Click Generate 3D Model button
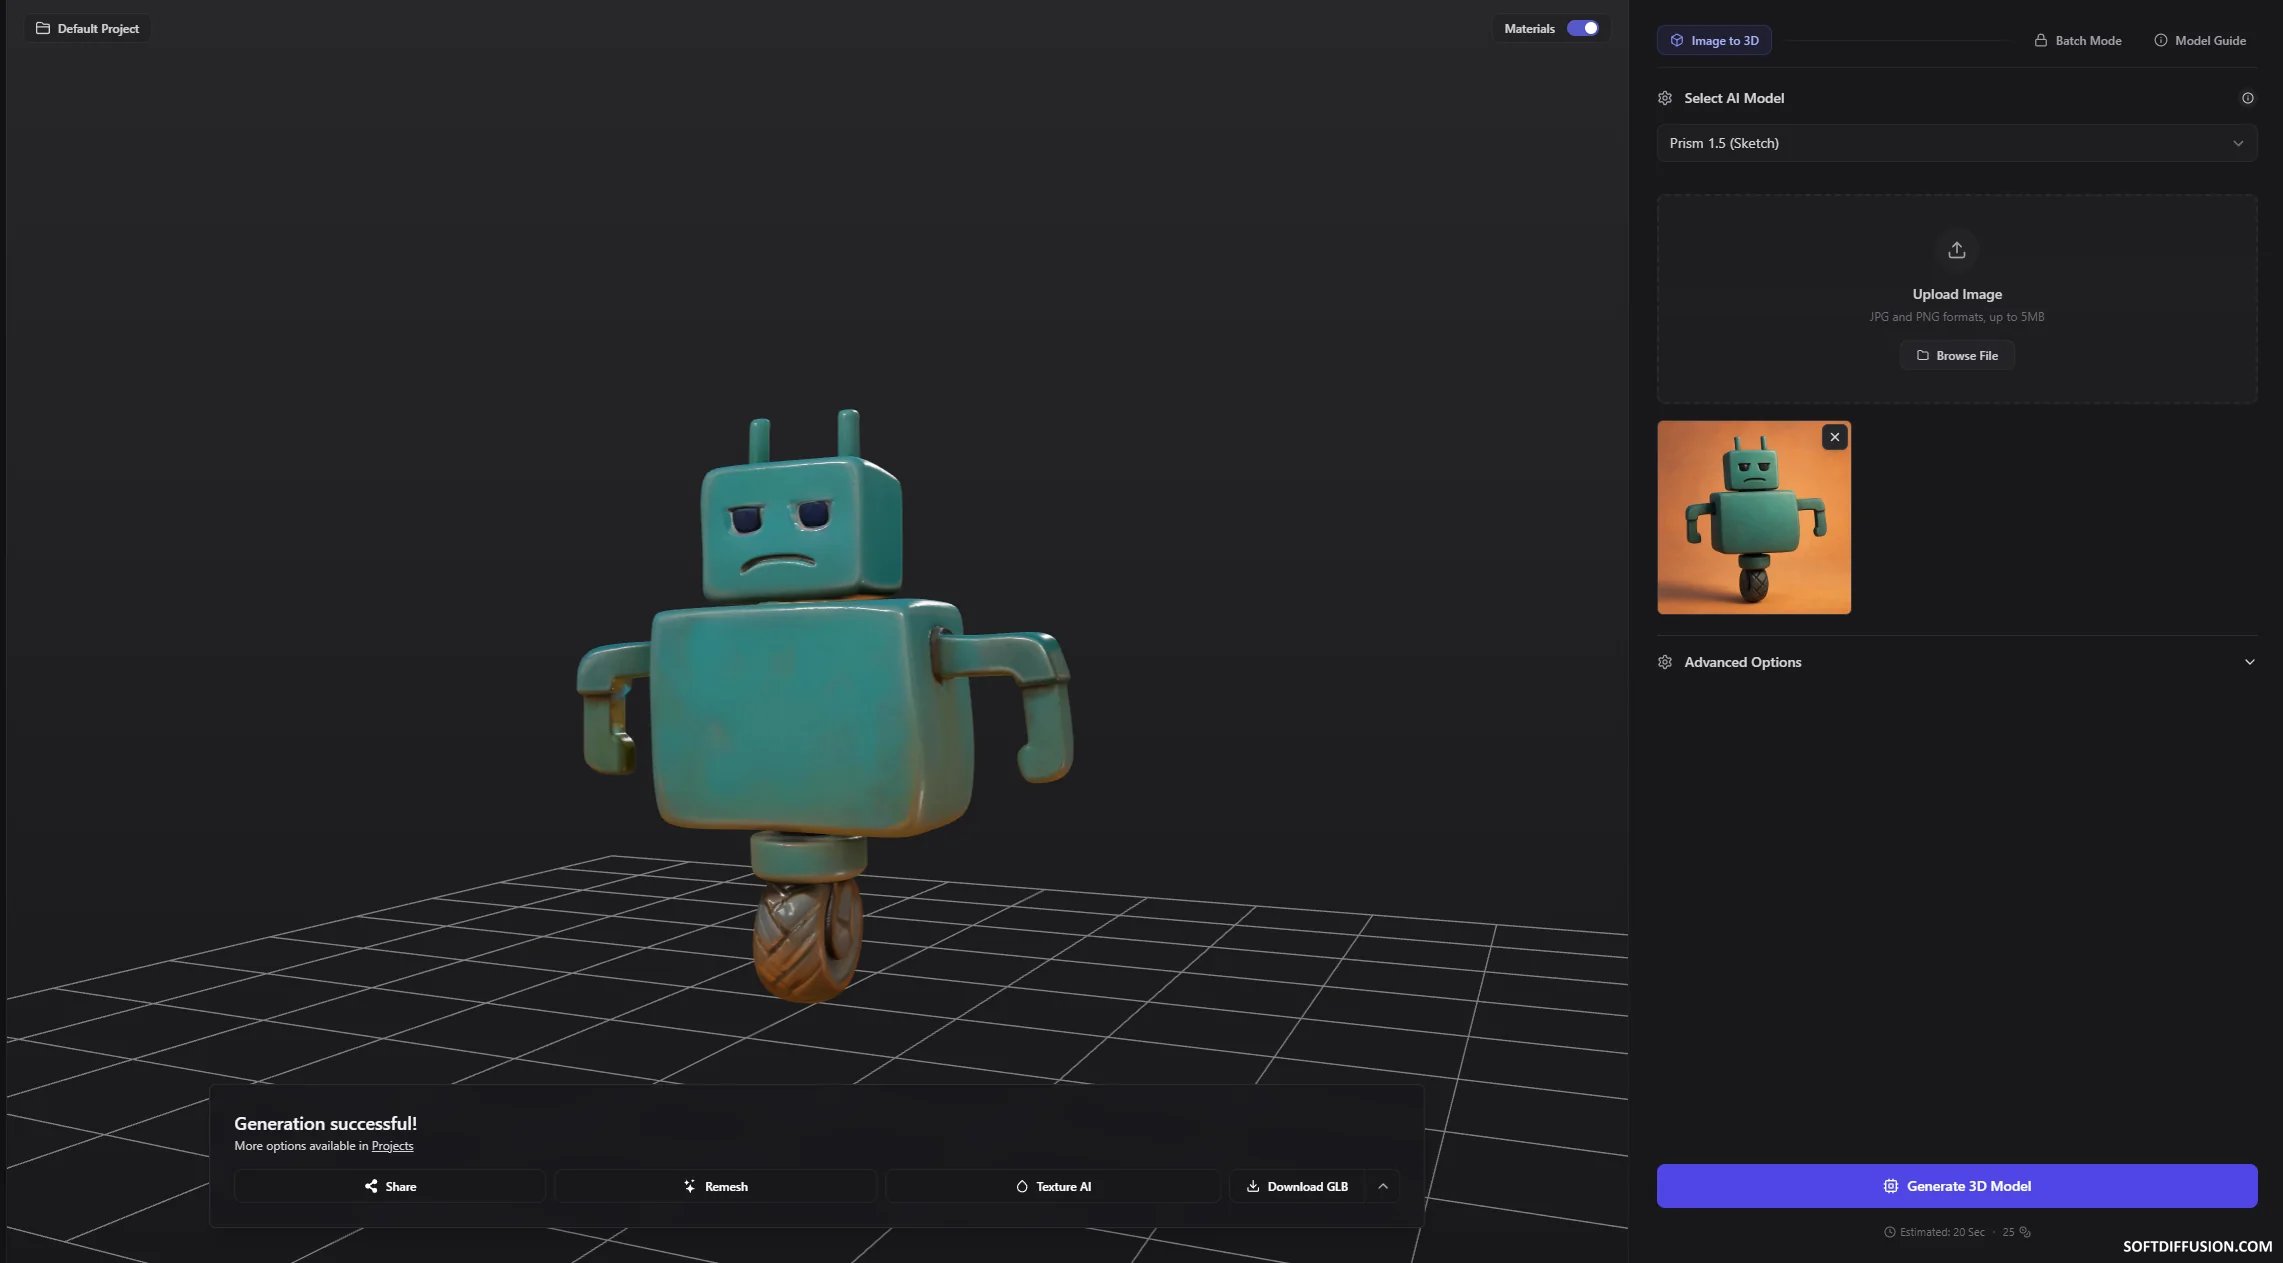 (x=1956, y=1185)
